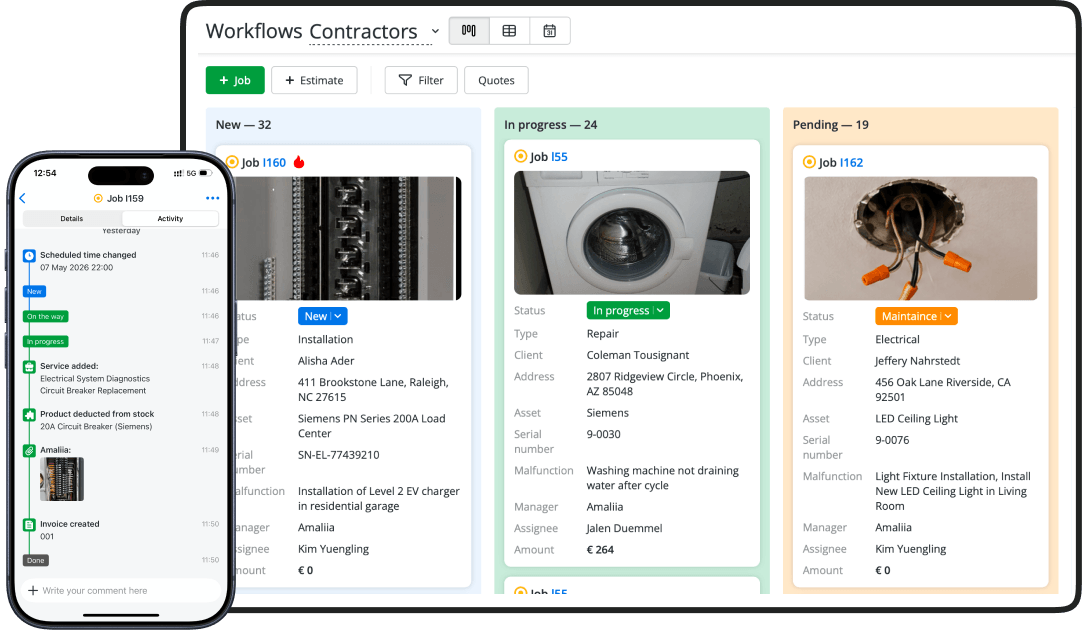Click the Filter funnel icon

click(x=405, y=80)
